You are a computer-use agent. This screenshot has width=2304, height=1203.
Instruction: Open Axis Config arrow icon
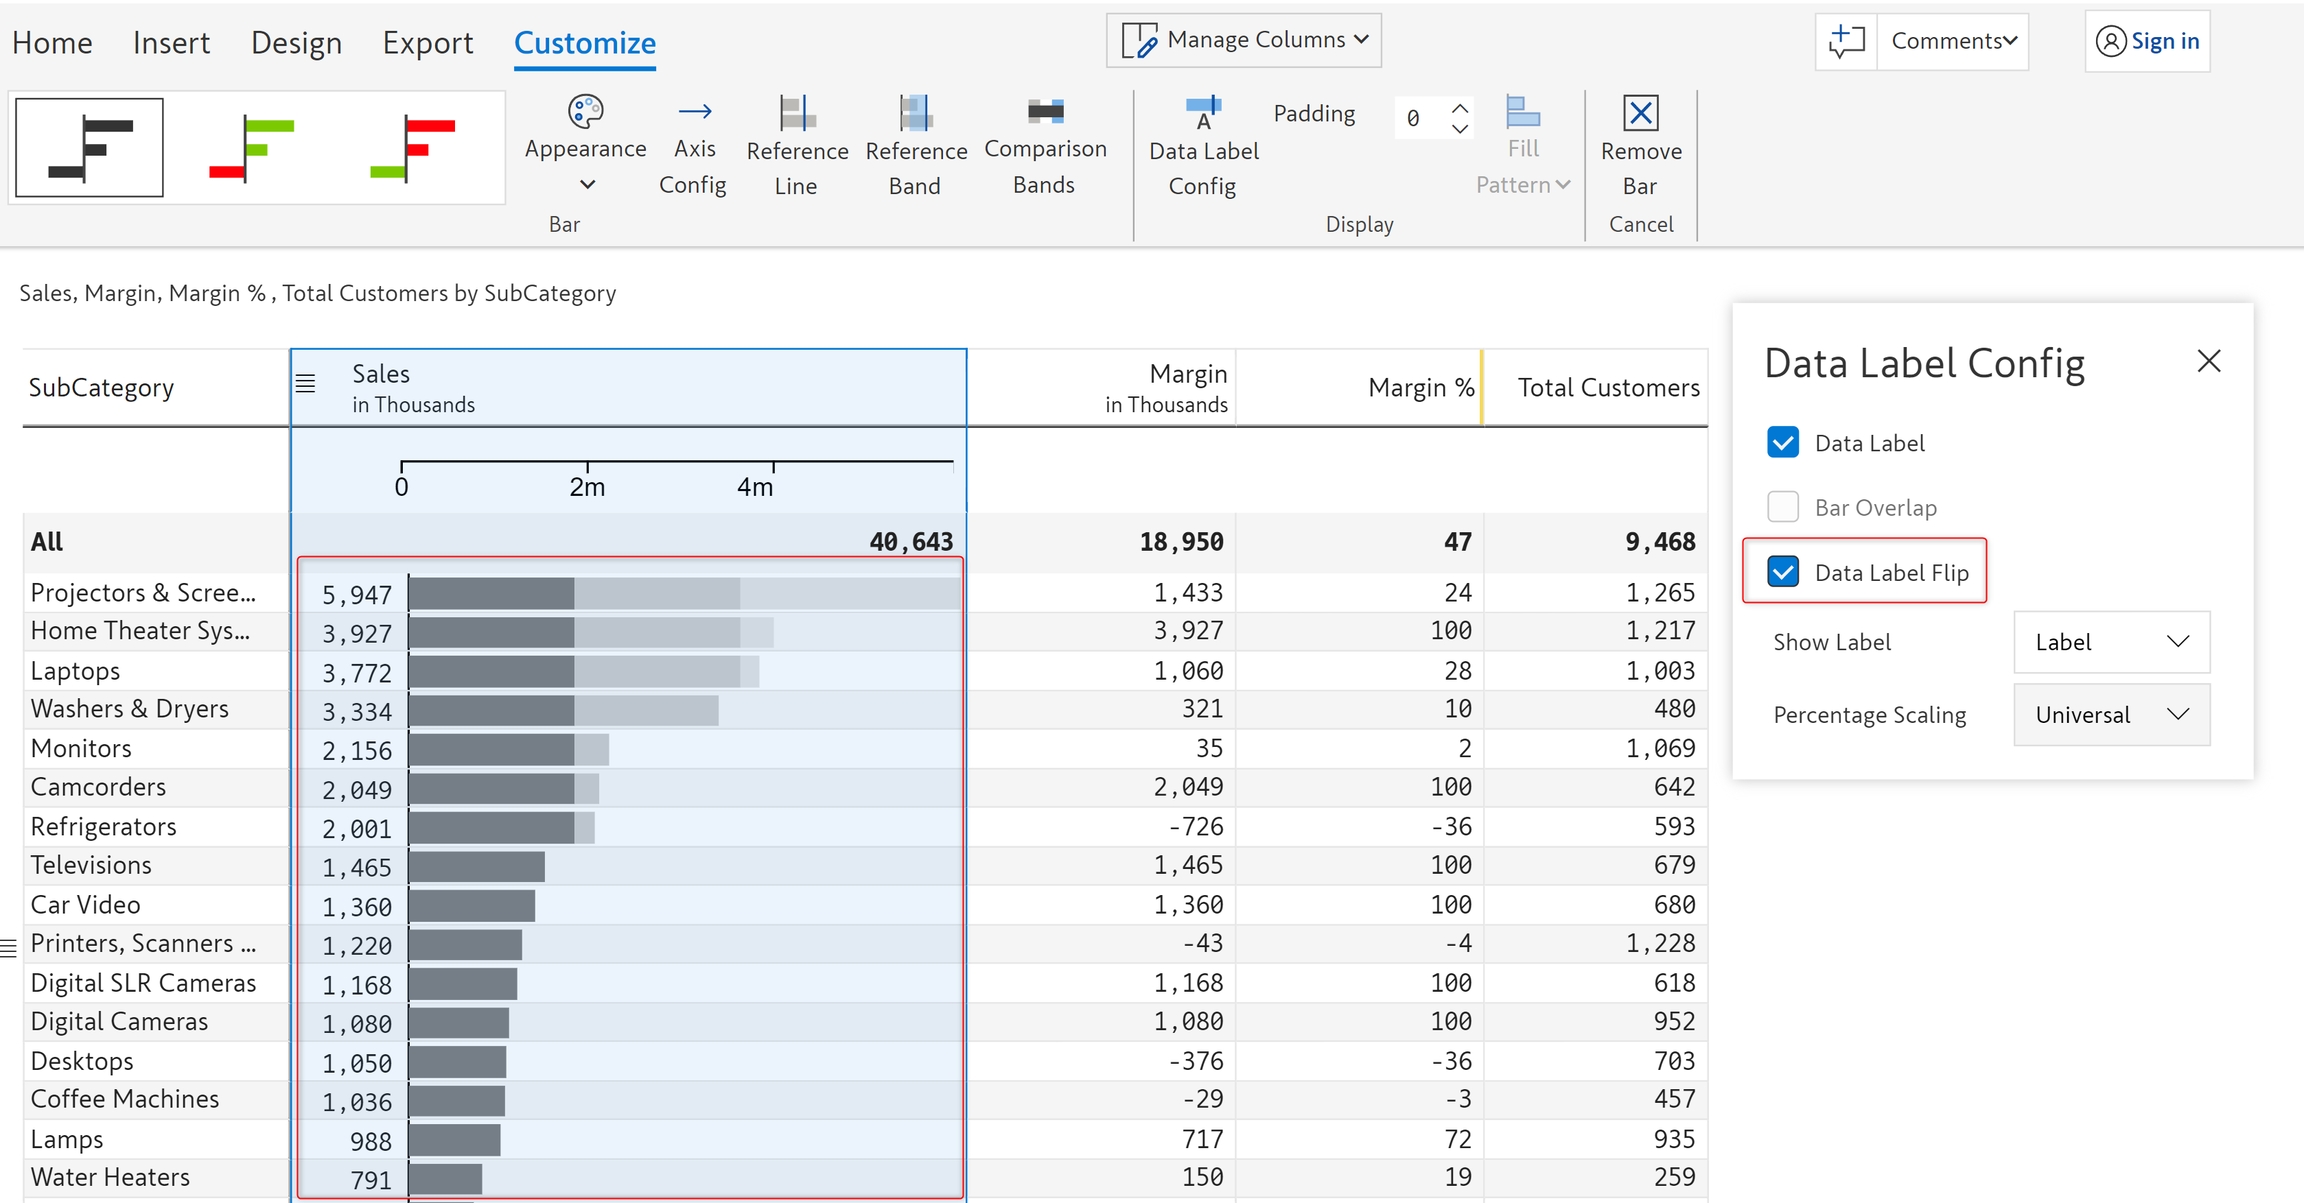click(694, 112)
